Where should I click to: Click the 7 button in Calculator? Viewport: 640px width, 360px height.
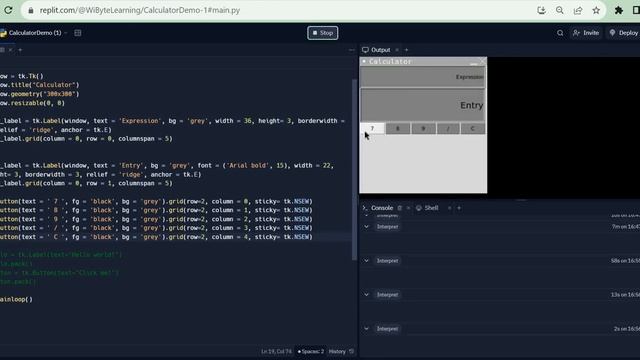coord(372,129)
